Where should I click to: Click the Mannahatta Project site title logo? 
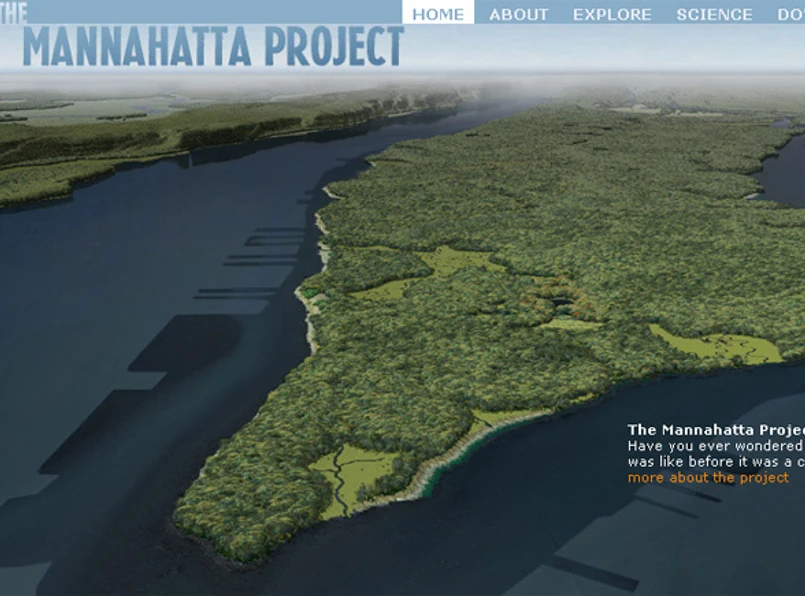[202, 35]
